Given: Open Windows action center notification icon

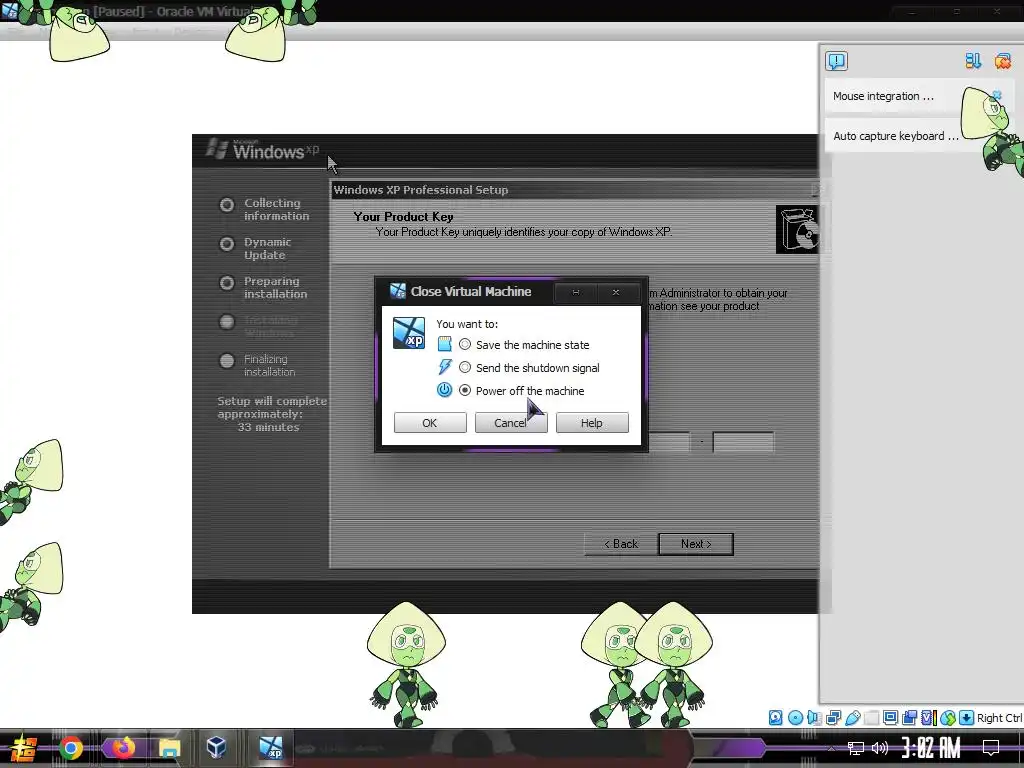Looking at the screenshot, I should [x=991, y=748].
